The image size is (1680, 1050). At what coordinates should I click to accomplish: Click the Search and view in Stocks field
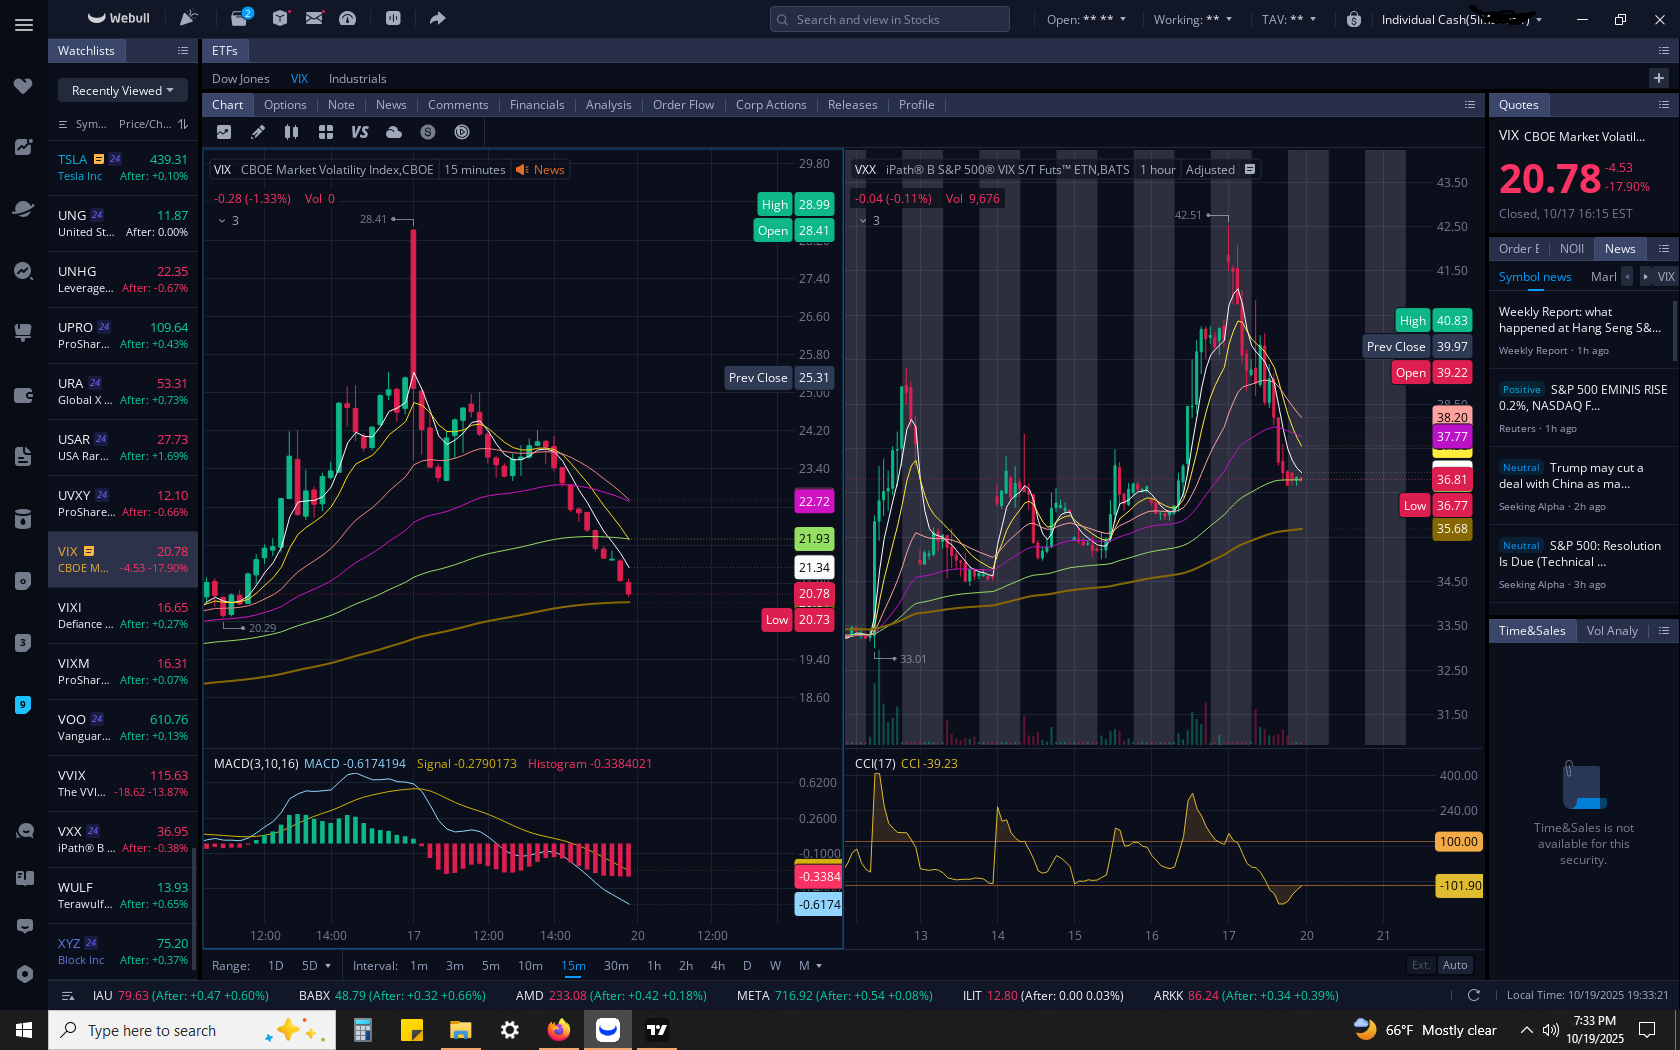click(889, 19)
